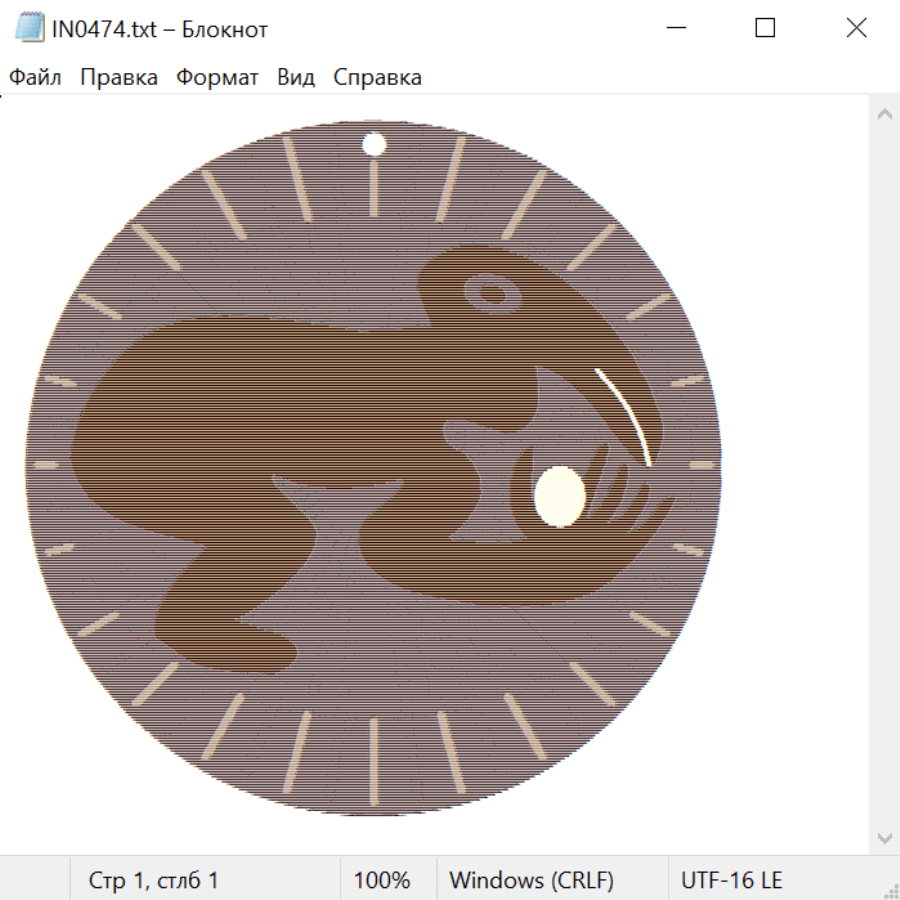Close the IN0474.txt Notepad window
Viewport: 900px width, 900px height.
(856, 29)
